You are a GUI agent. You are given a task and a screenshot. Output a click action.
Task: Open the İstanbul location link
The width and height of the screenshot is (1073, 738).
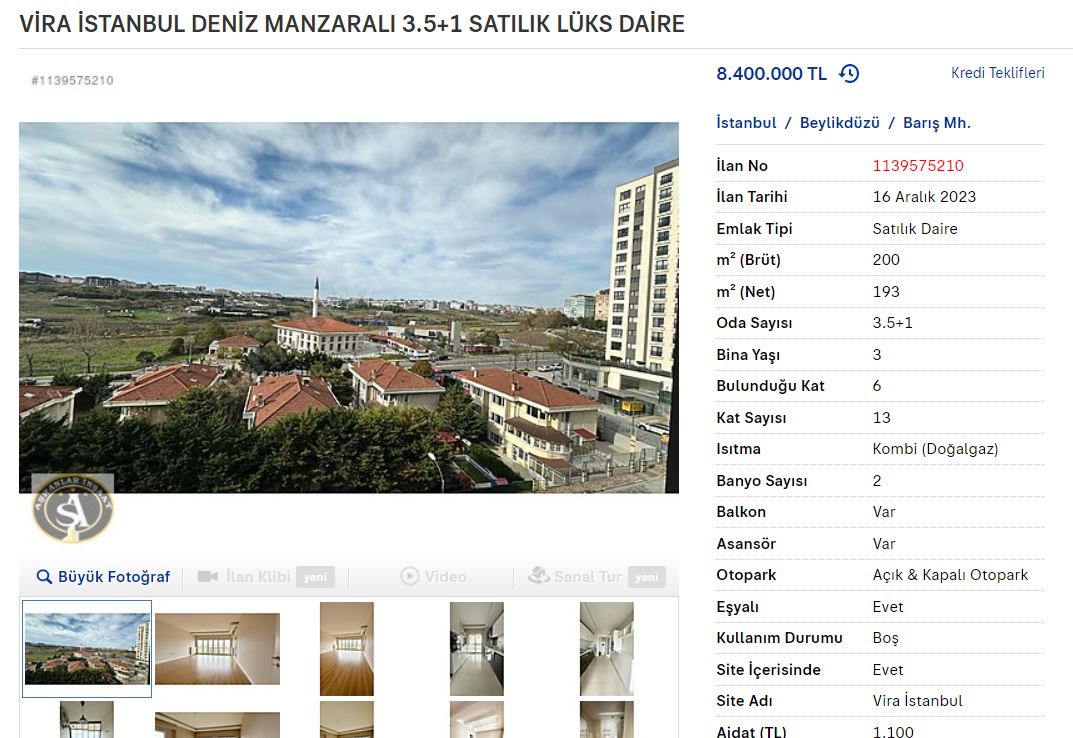coord(746,123)
